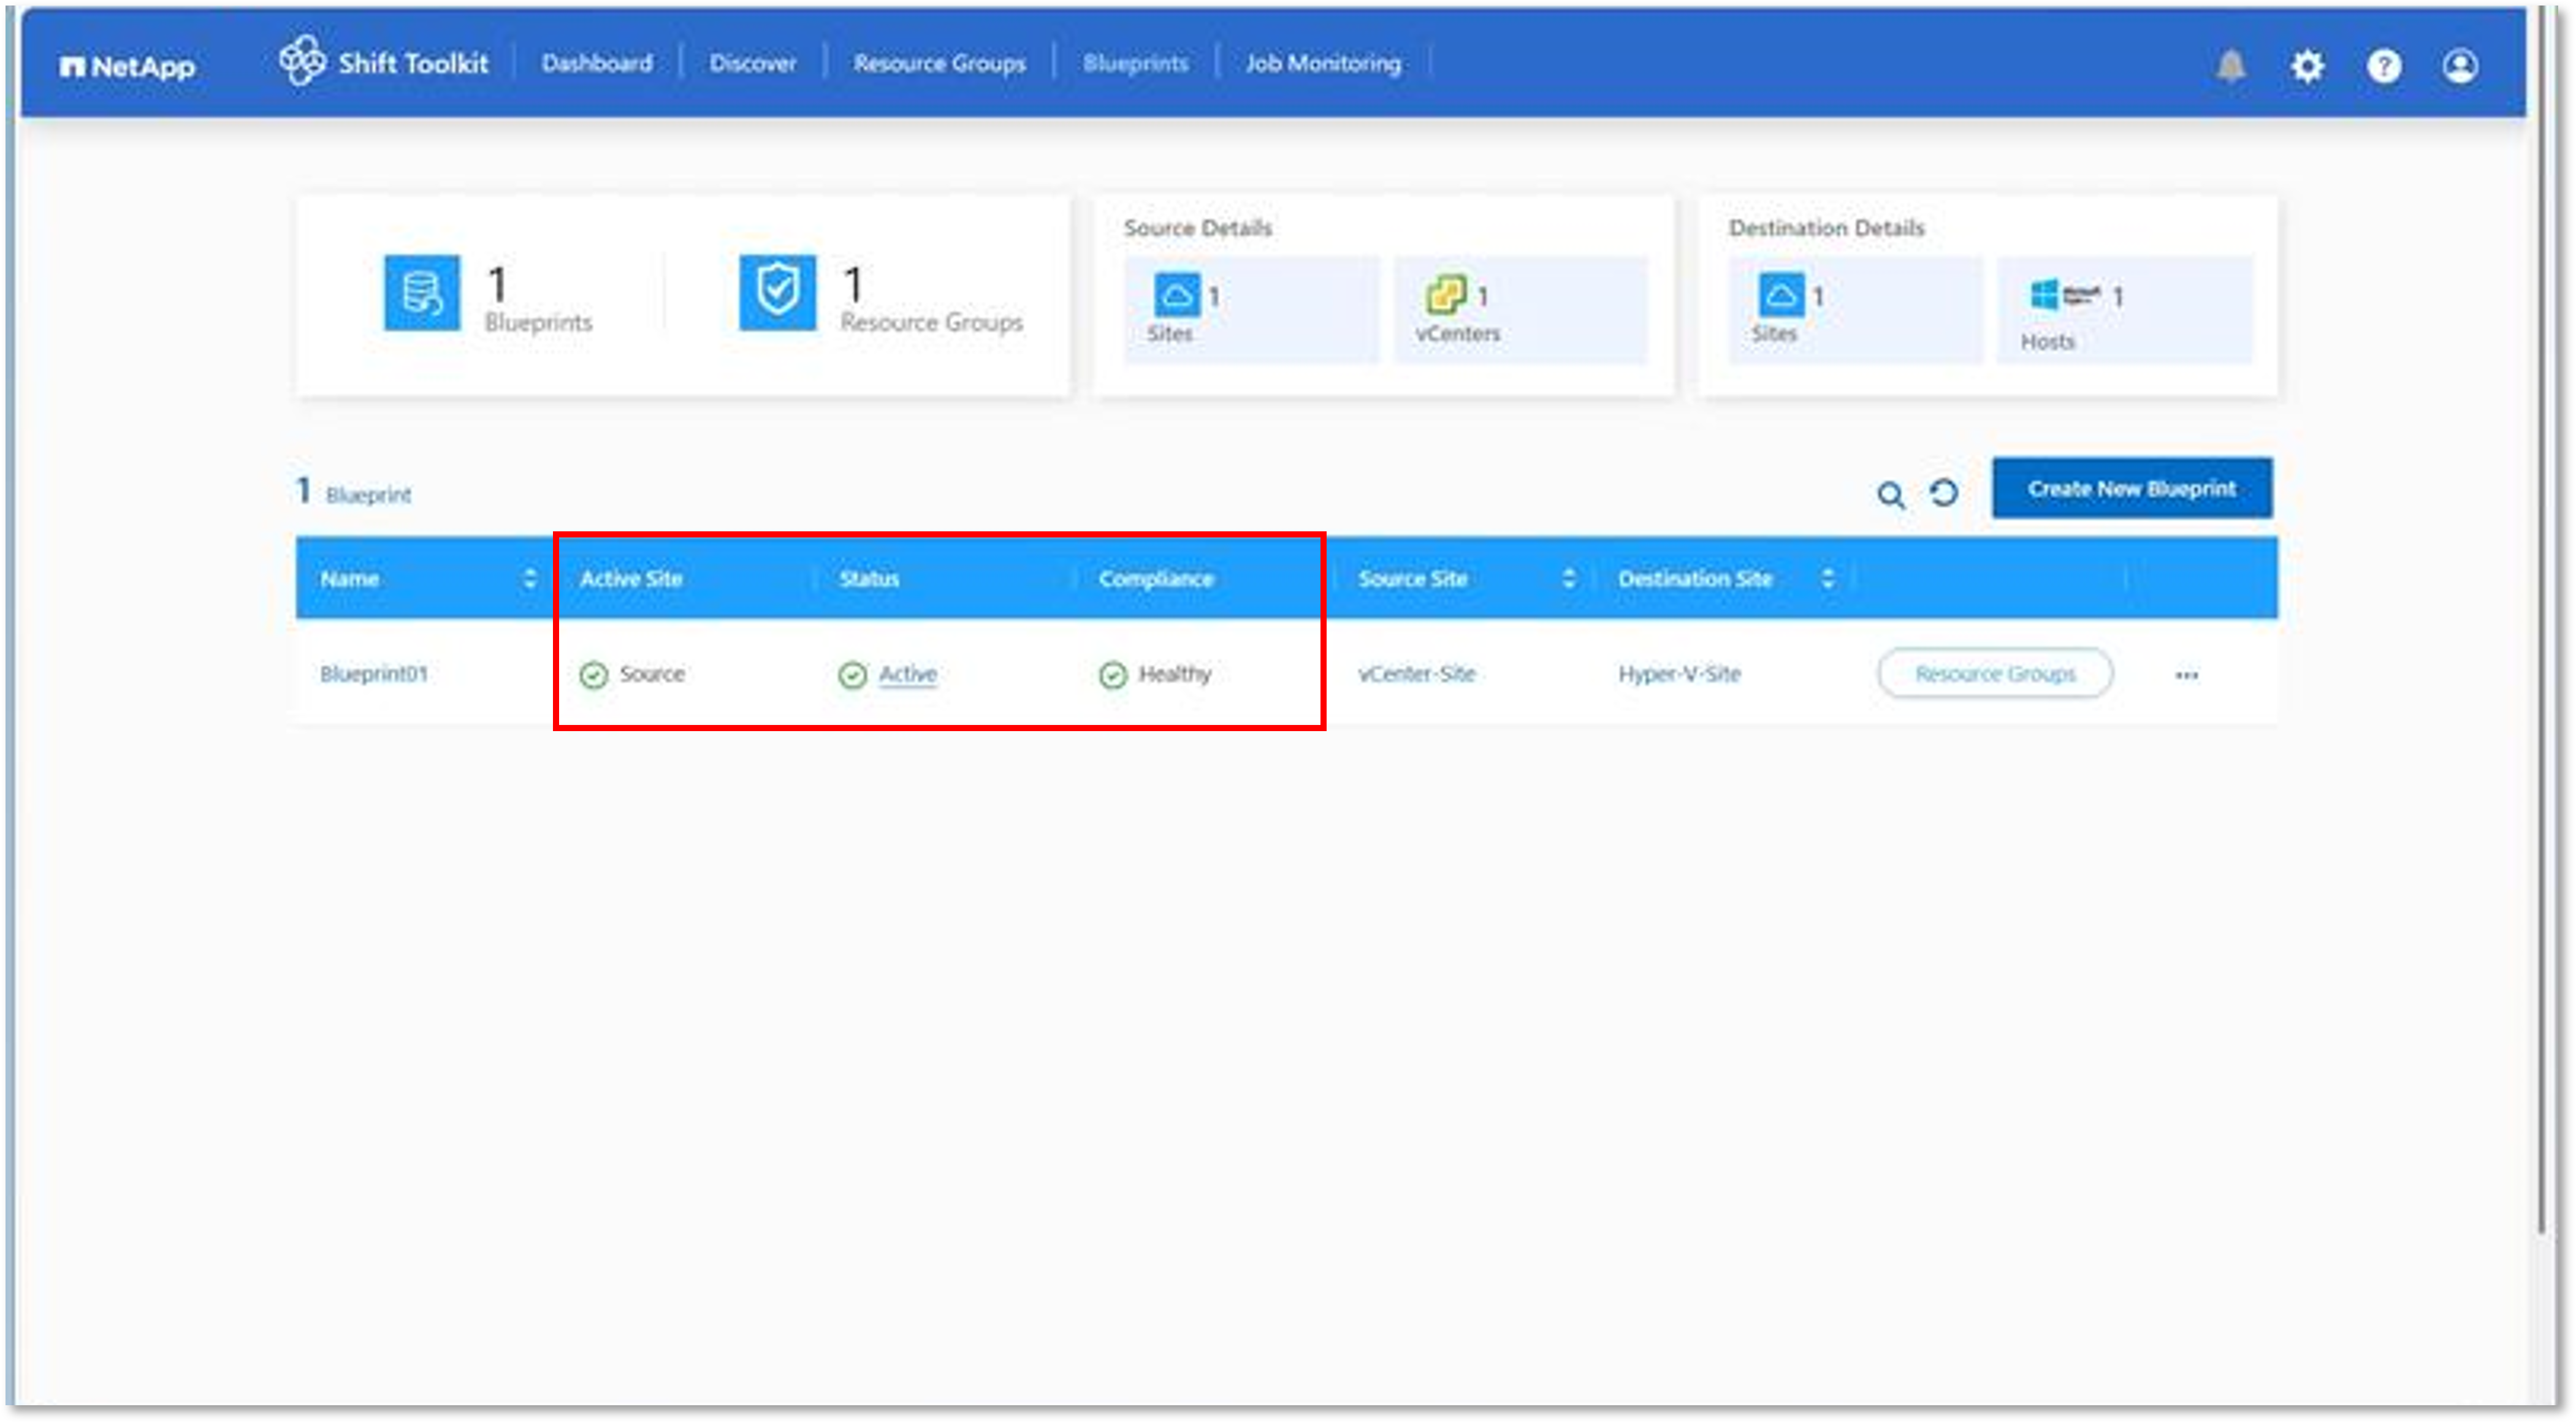The height and width of the screenshot is (1423, 2576).
Task: Click the Destination Details heading
Action: (1826, 228)
